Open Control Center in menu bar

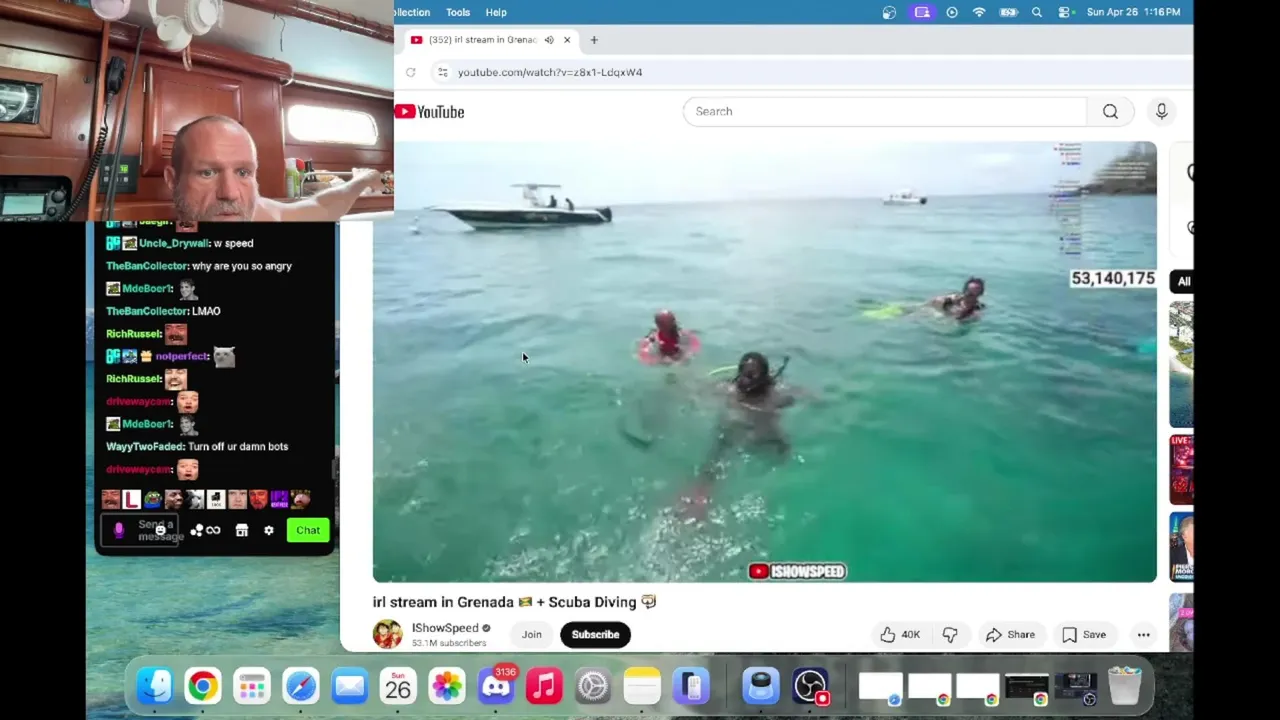1065,12
